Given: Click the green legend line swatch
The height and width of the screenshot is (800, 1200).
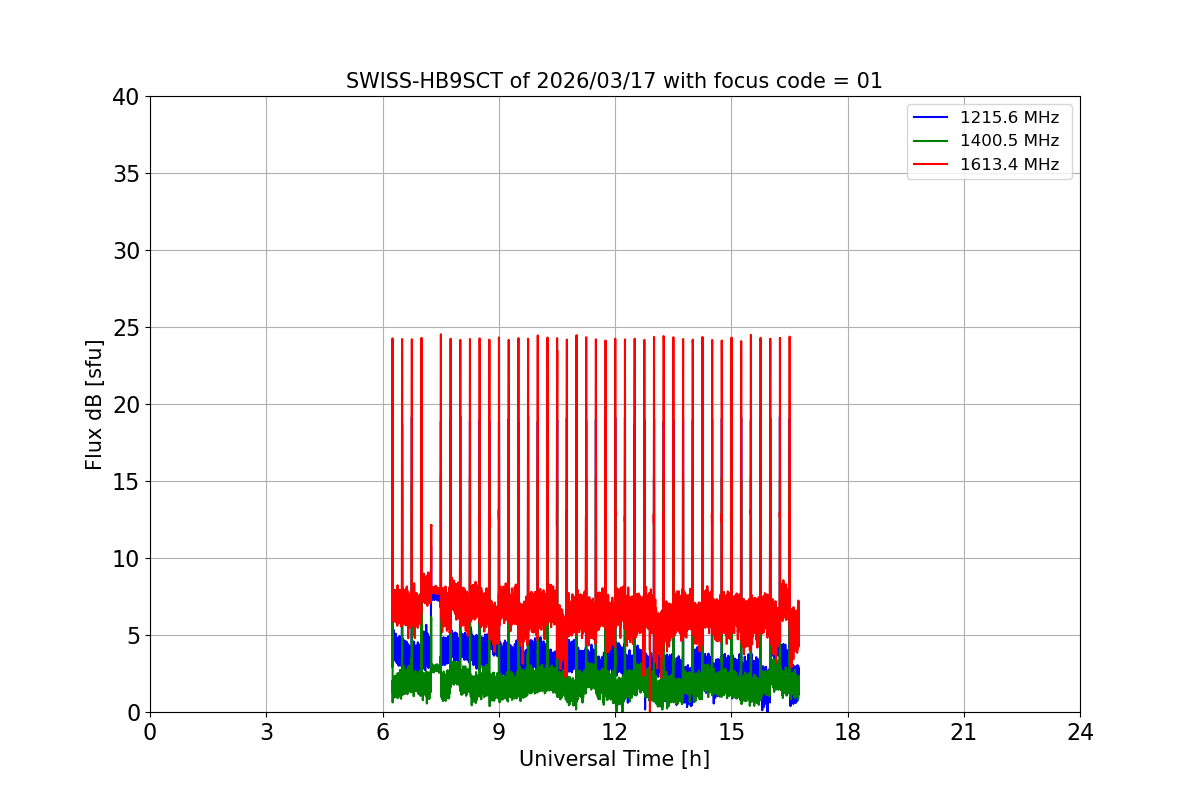Looking at the screenshot, I should coord(932,141).
